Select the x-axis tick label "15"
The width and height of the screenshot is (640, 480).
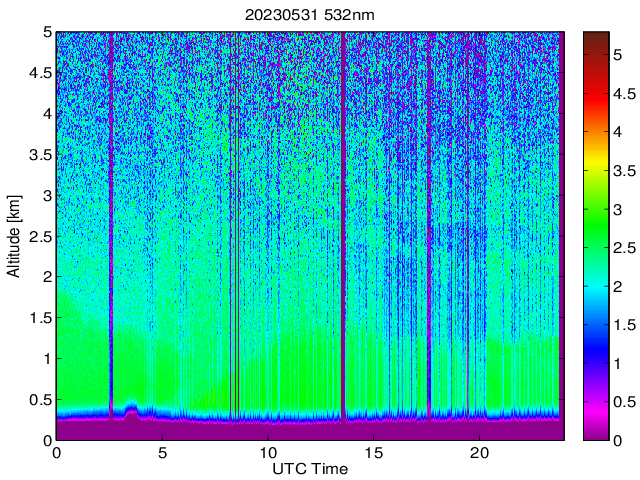pyautogui.click(x=373, y=452)
